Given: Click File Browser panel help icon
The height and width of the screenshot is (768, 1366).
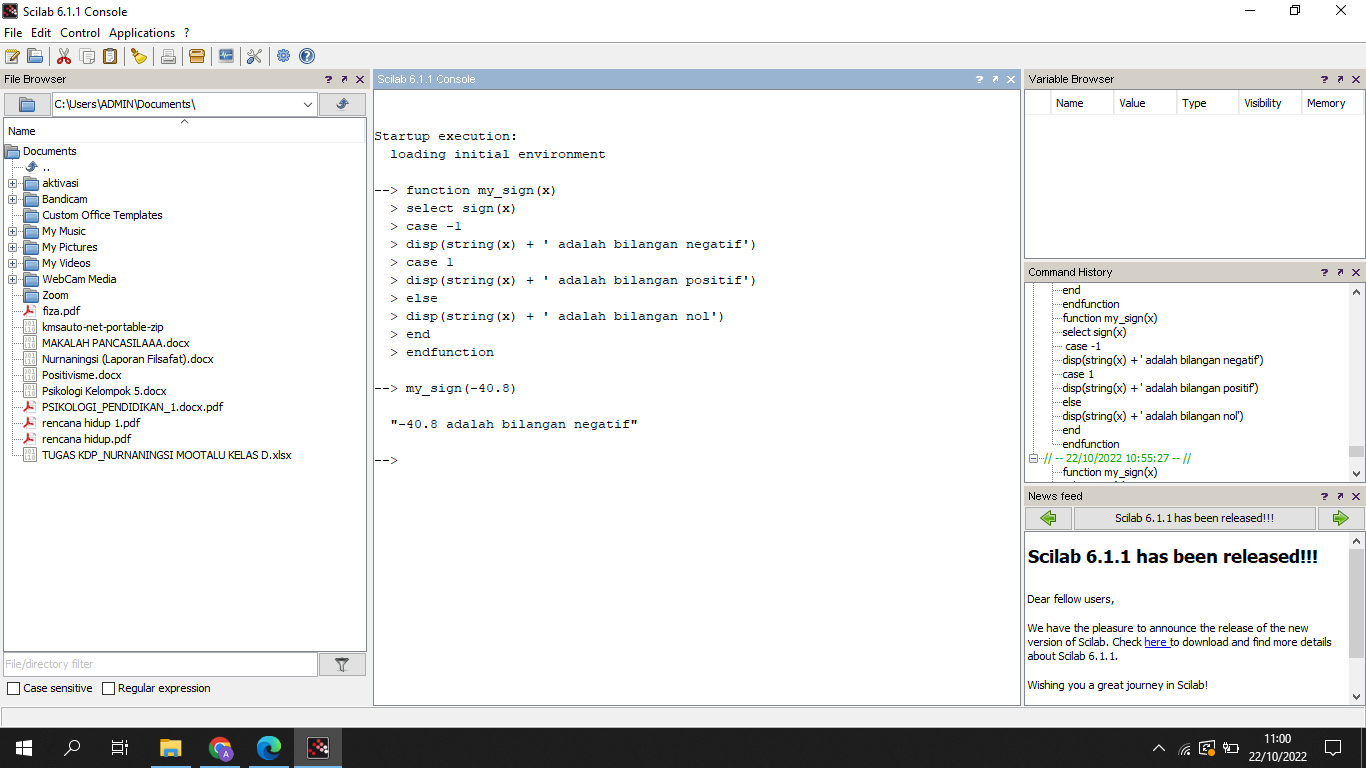Looking at the screenshot, I should 329,79.
